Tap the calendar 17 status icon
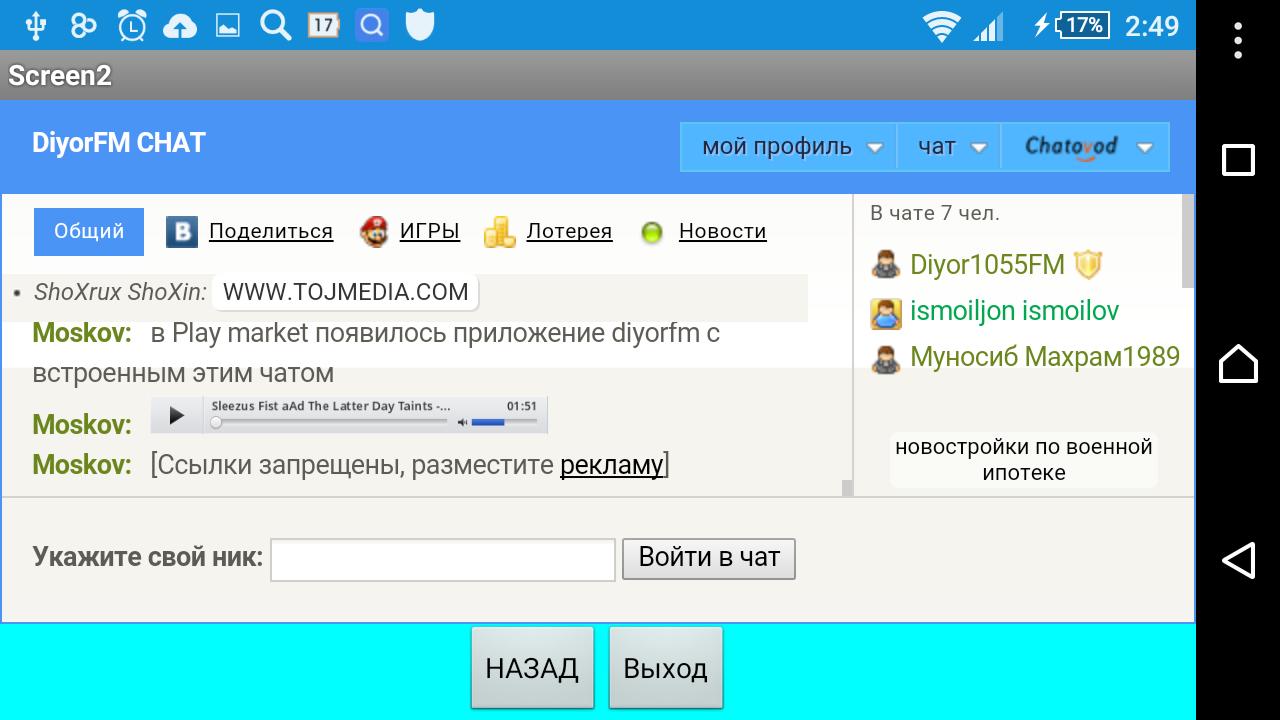This screenshot has height=720, width=1280. [x=323, y=25]
